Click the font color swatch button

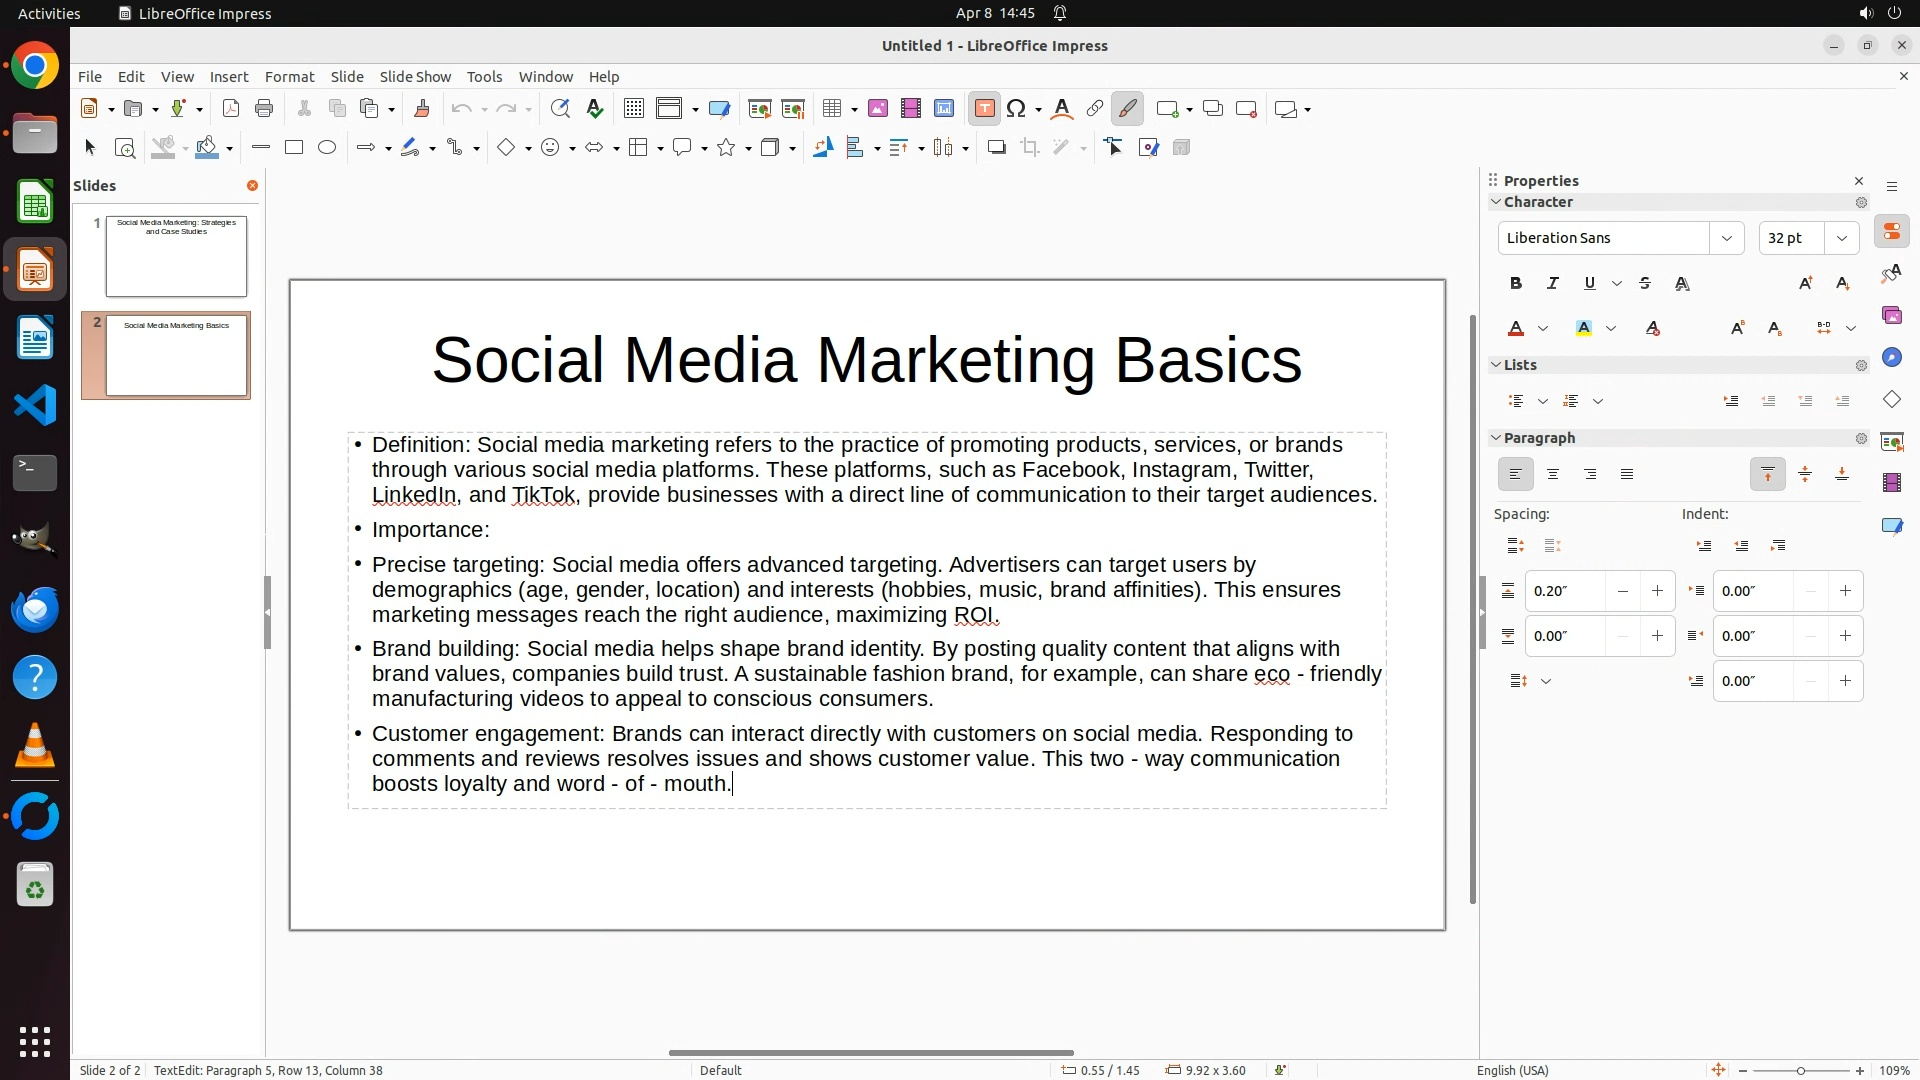click(1516, 329)
